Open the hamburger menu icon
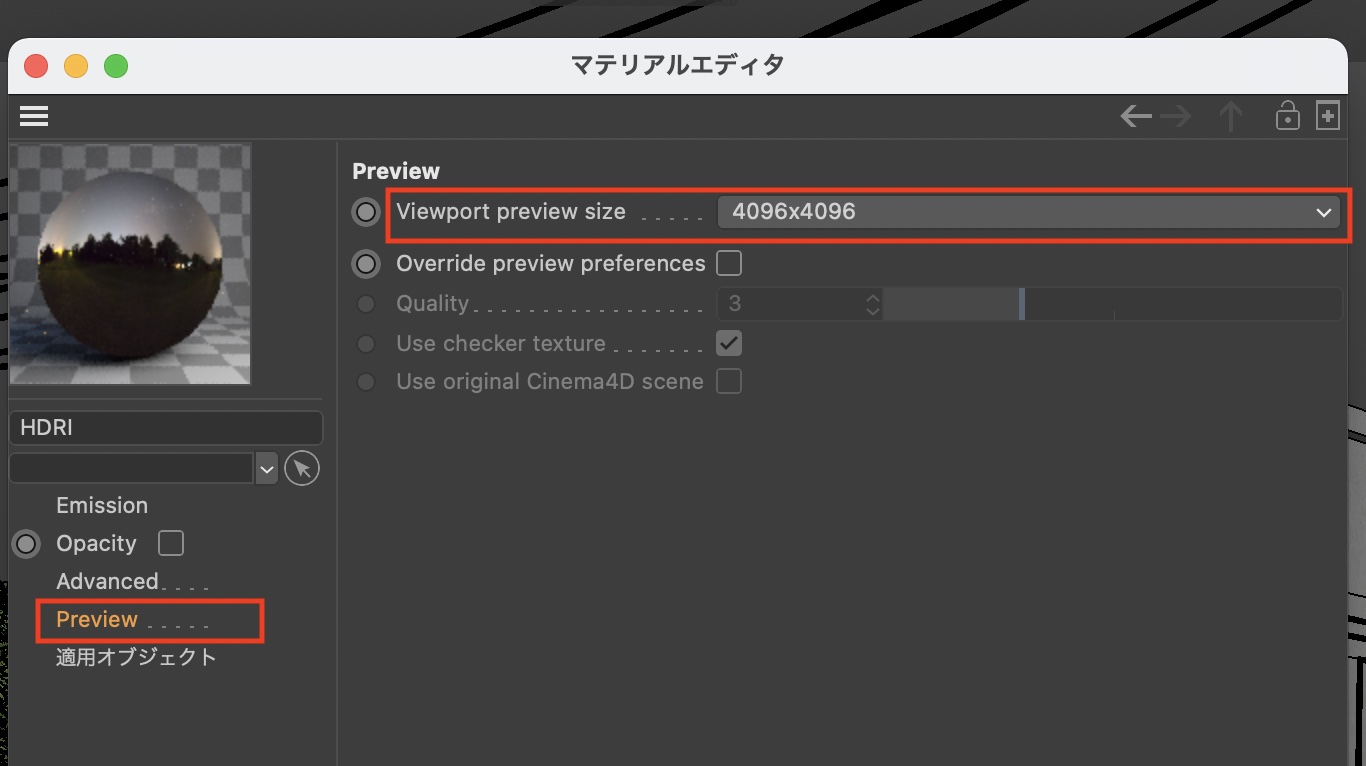The image size is (1366, 766). click(x=34, y=117)
